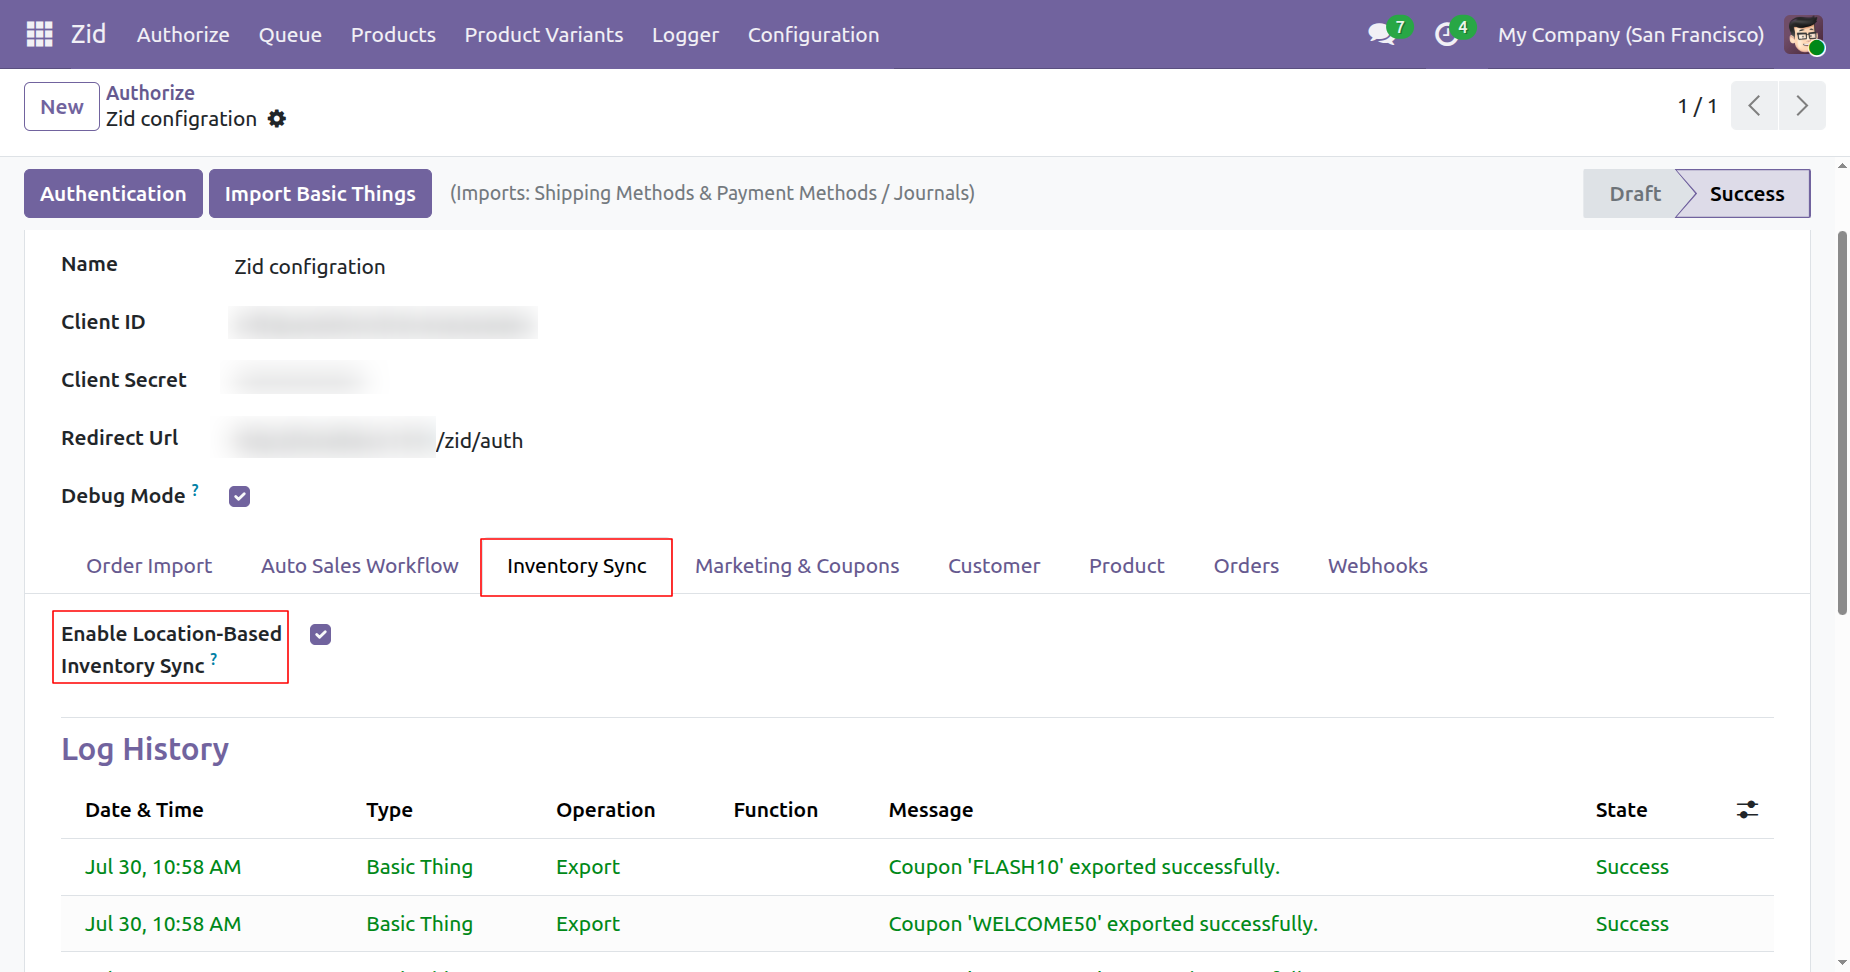Click the page vertical scrollbar

click(x=1842, y=423)
